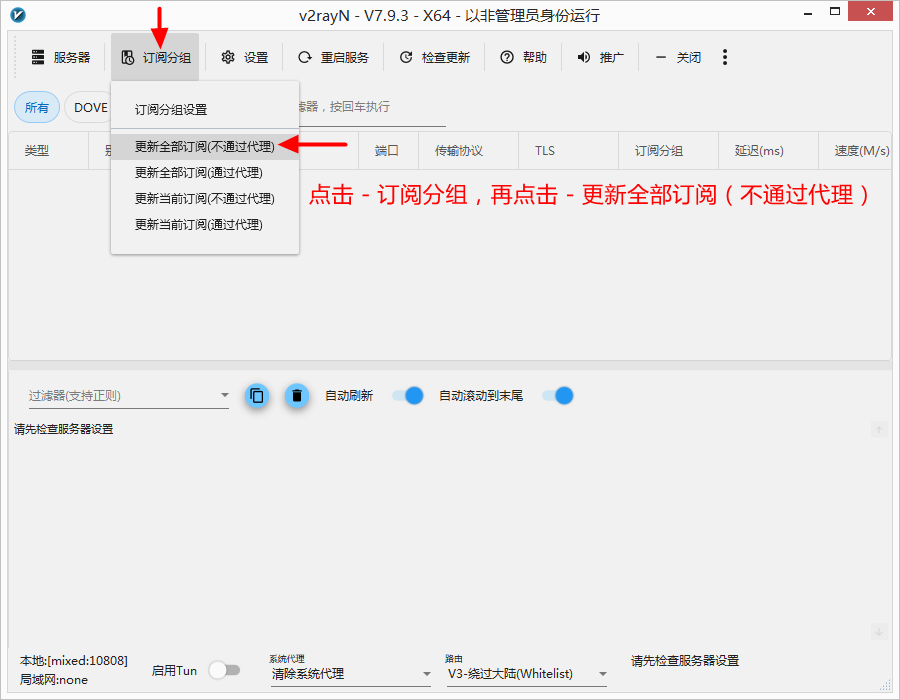Minimize the v2rayN window
Viewport: 900px width, 700px height.
click(808, 12)
